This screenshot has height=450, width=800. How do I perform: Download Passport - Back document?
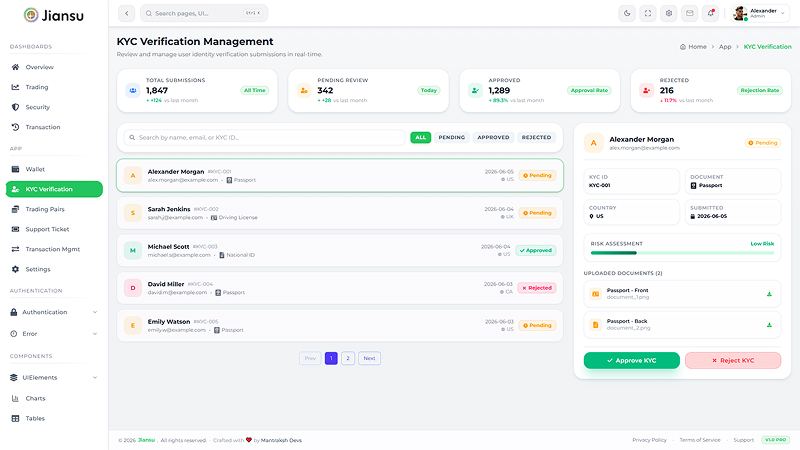click(769, 325)
